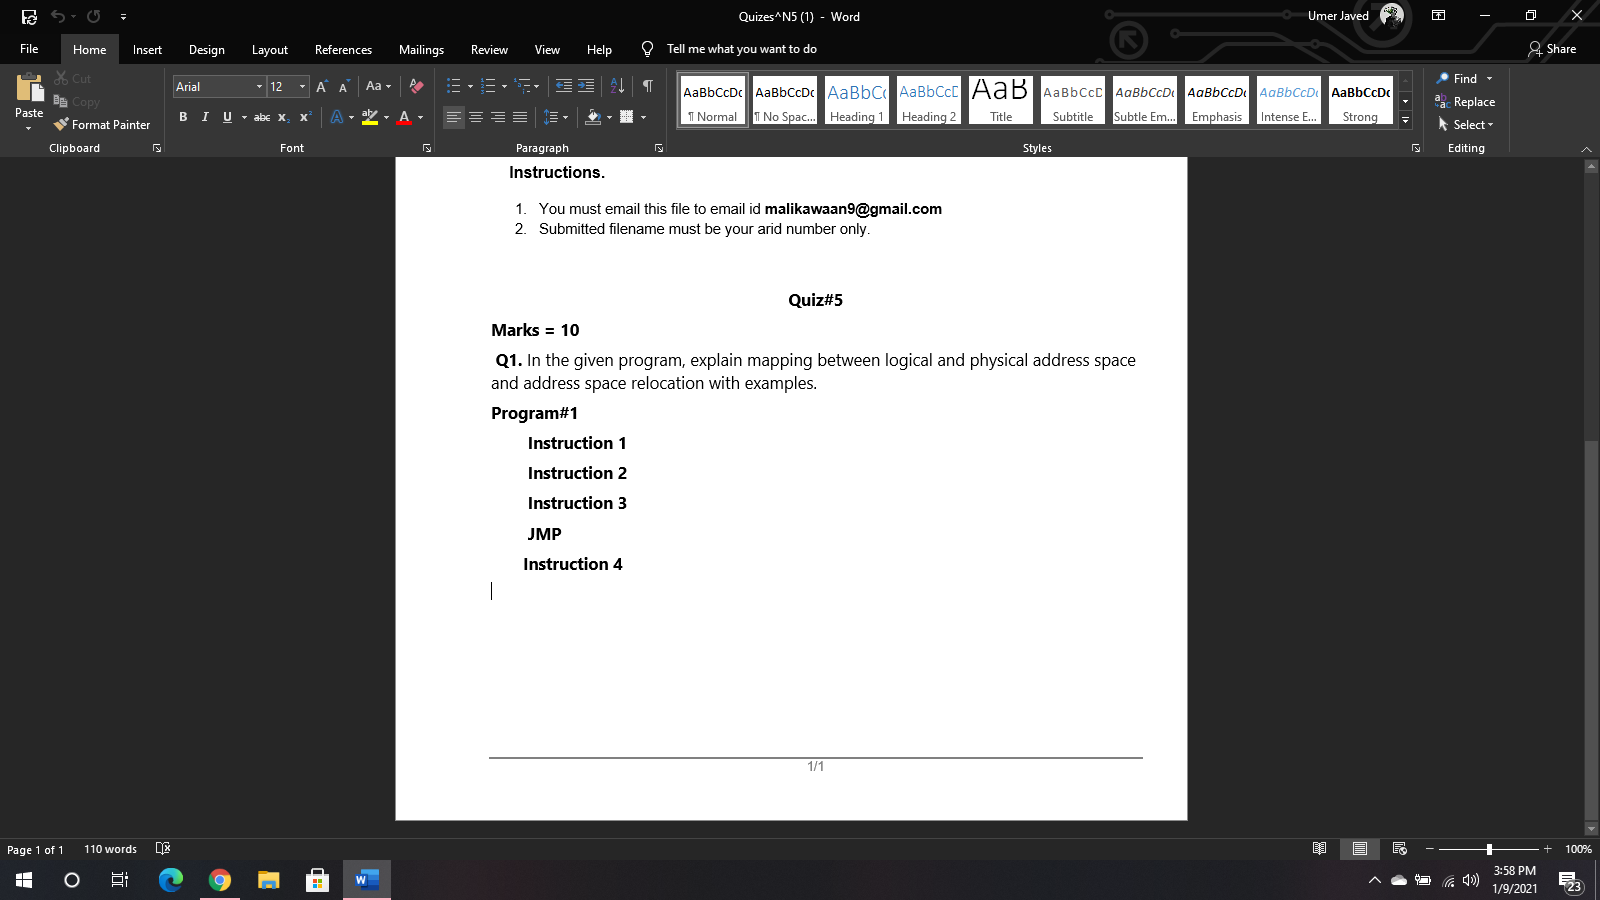Click the Superscript icon
Viewport: 1600px width, 900px height.
(304, 117)
